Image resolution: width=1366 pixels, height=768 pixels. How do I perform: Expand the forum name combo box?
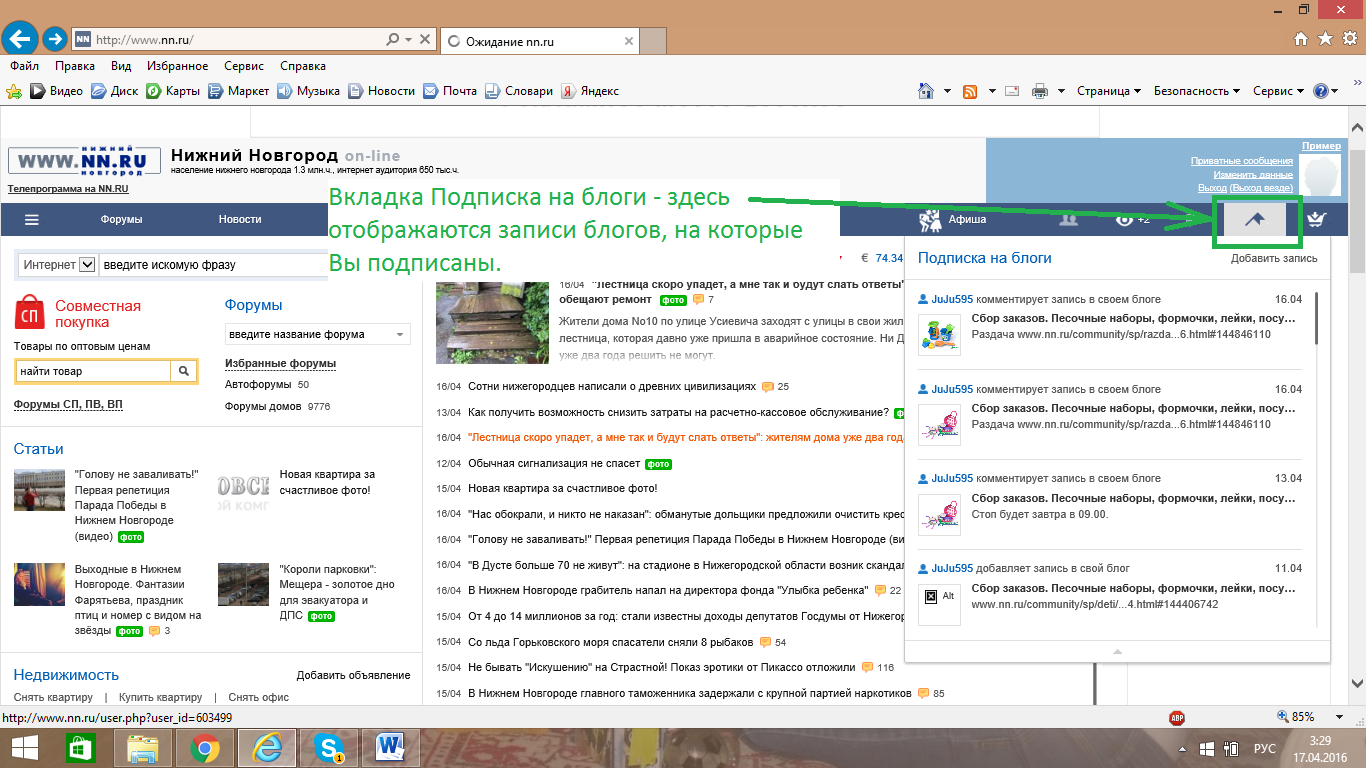[401, 334]
